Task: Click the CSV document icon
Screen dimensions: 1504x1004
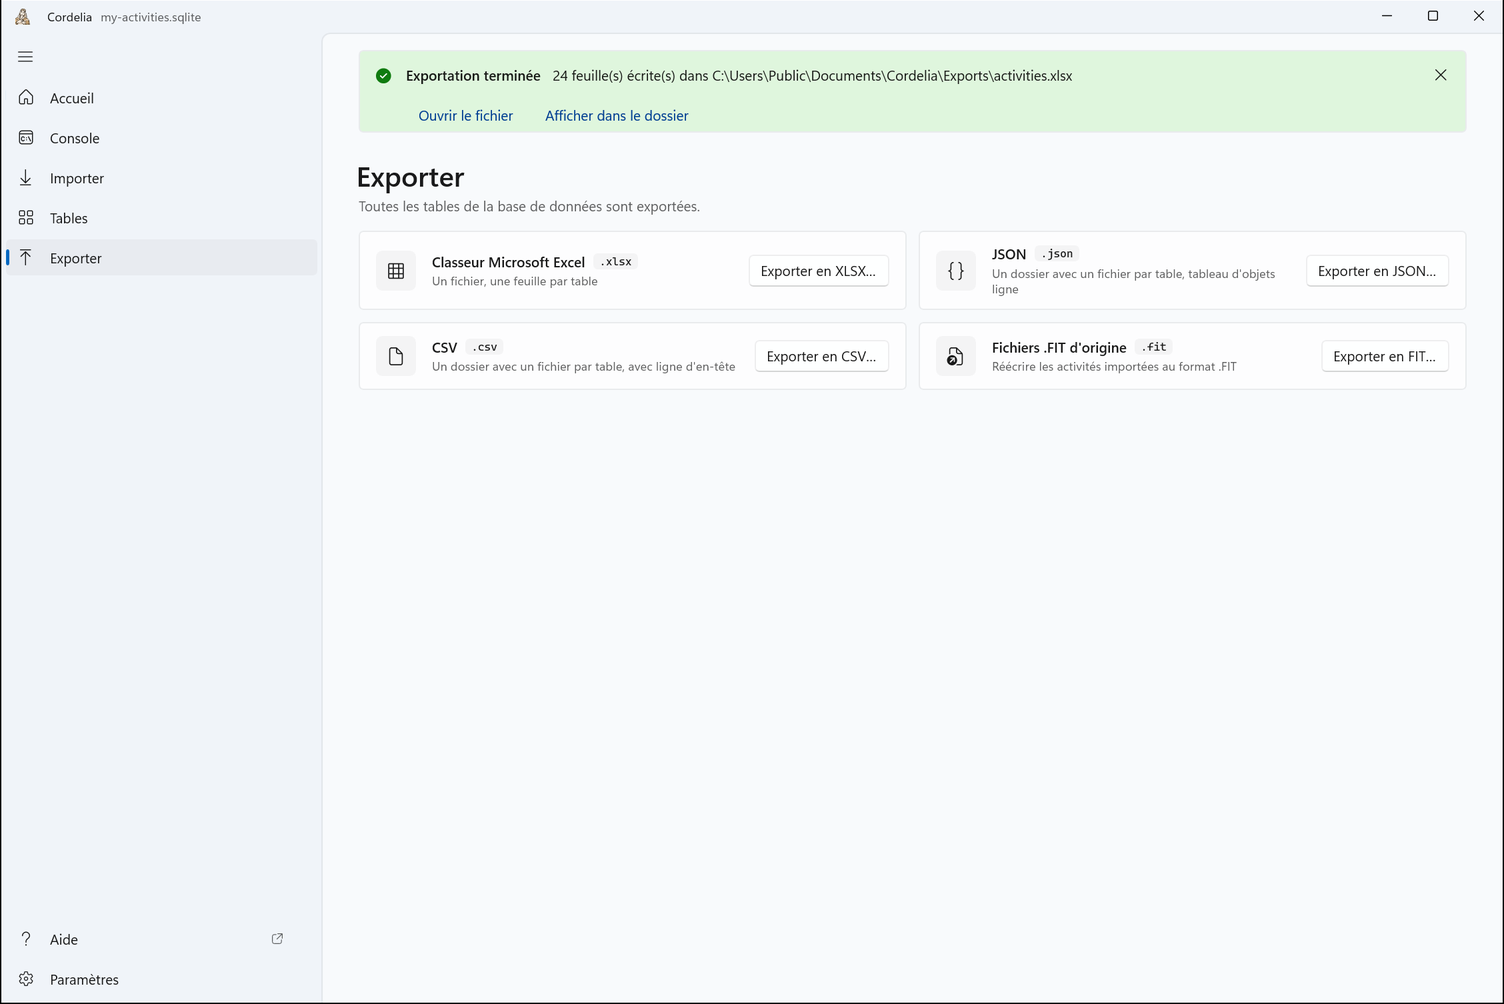Action: click(396, 356)
